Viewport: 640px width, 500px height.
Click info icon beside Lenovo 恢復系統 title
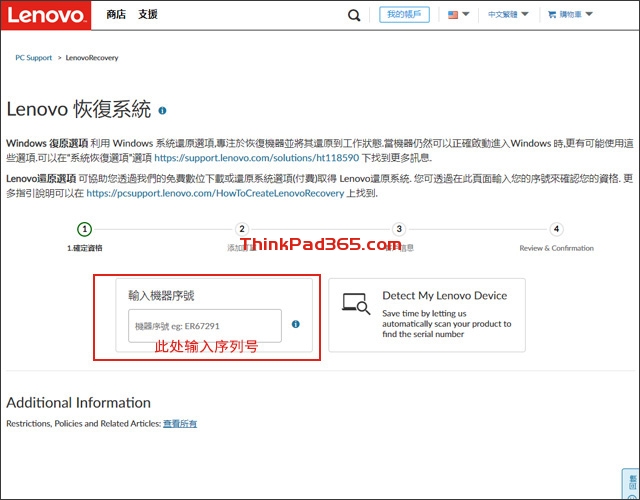(162, 111)
